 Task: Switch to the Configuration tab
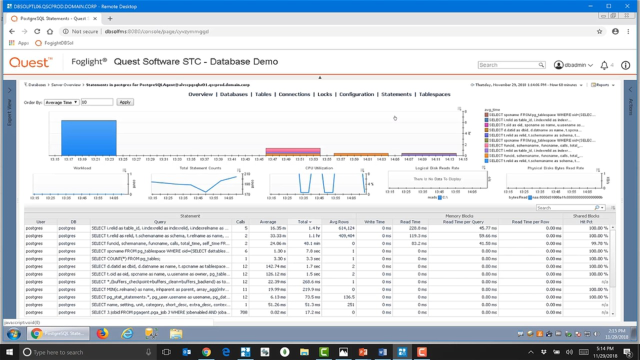click(x=357, y=94)
